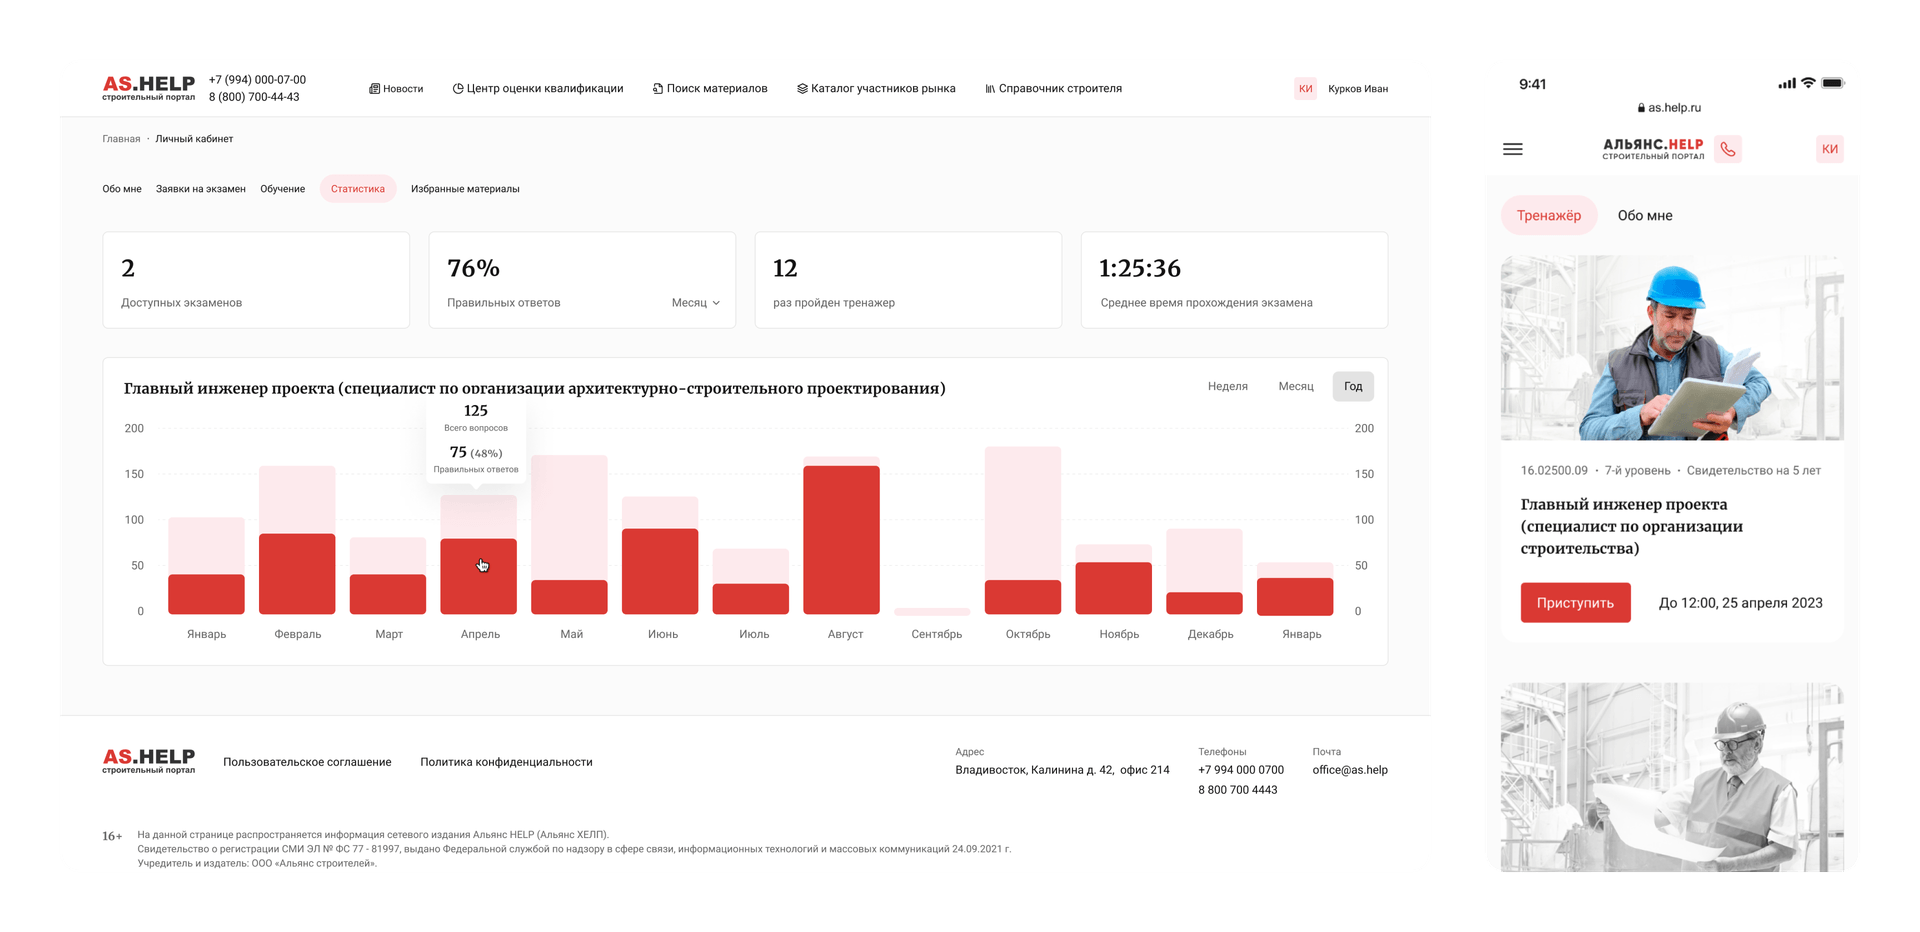Click the AS.HELP logo in header
Image resolution: width=1920 pixels, height=932 pixels.
[x=148, y=88]
